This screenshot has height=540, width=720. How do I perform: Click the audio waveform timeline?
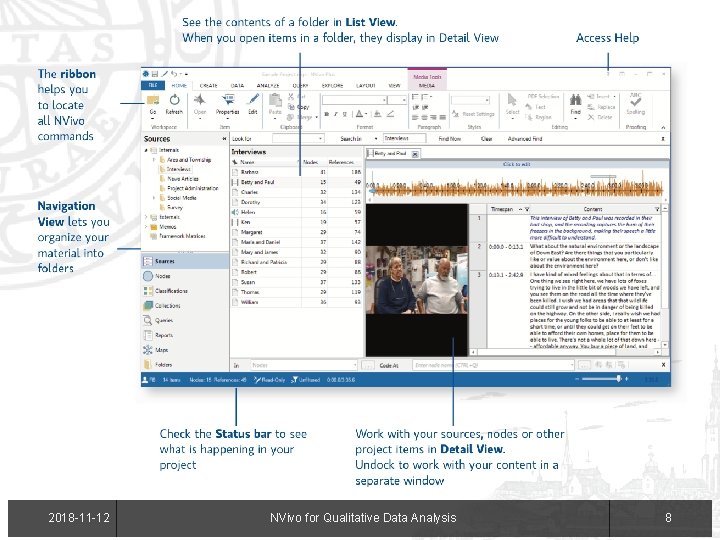pos(515,188)
